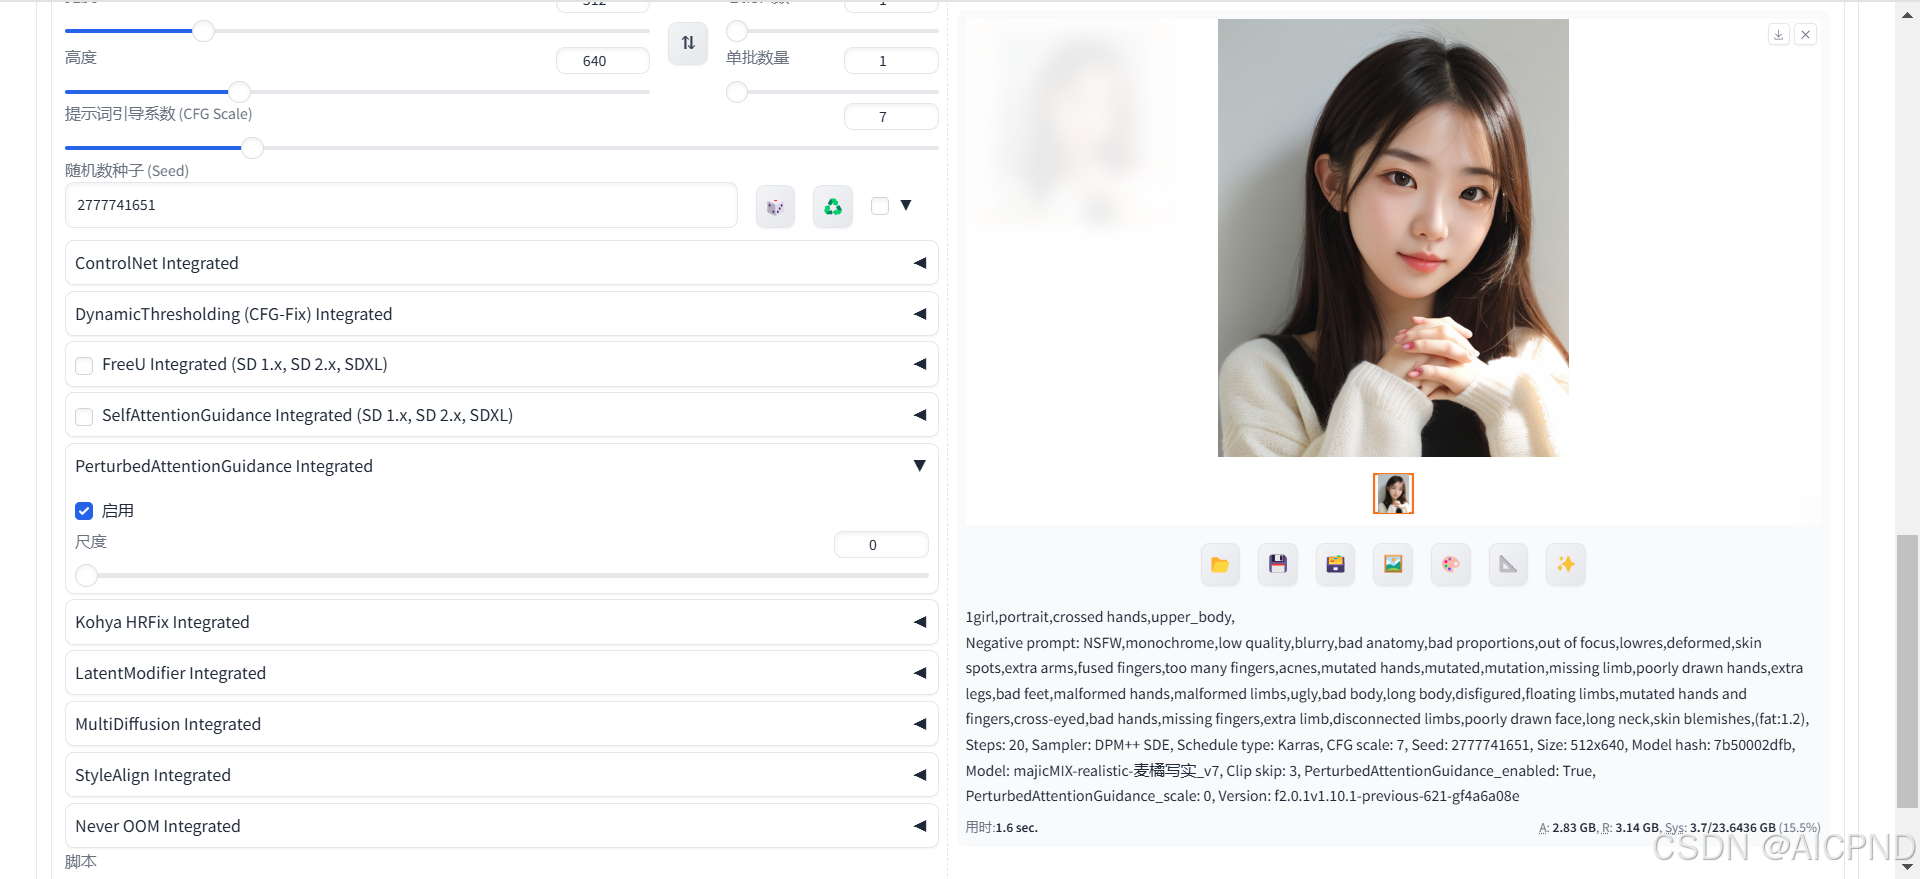
Task: Click the 单批数量 value field showing 1
Action: [x=891, y=61]
